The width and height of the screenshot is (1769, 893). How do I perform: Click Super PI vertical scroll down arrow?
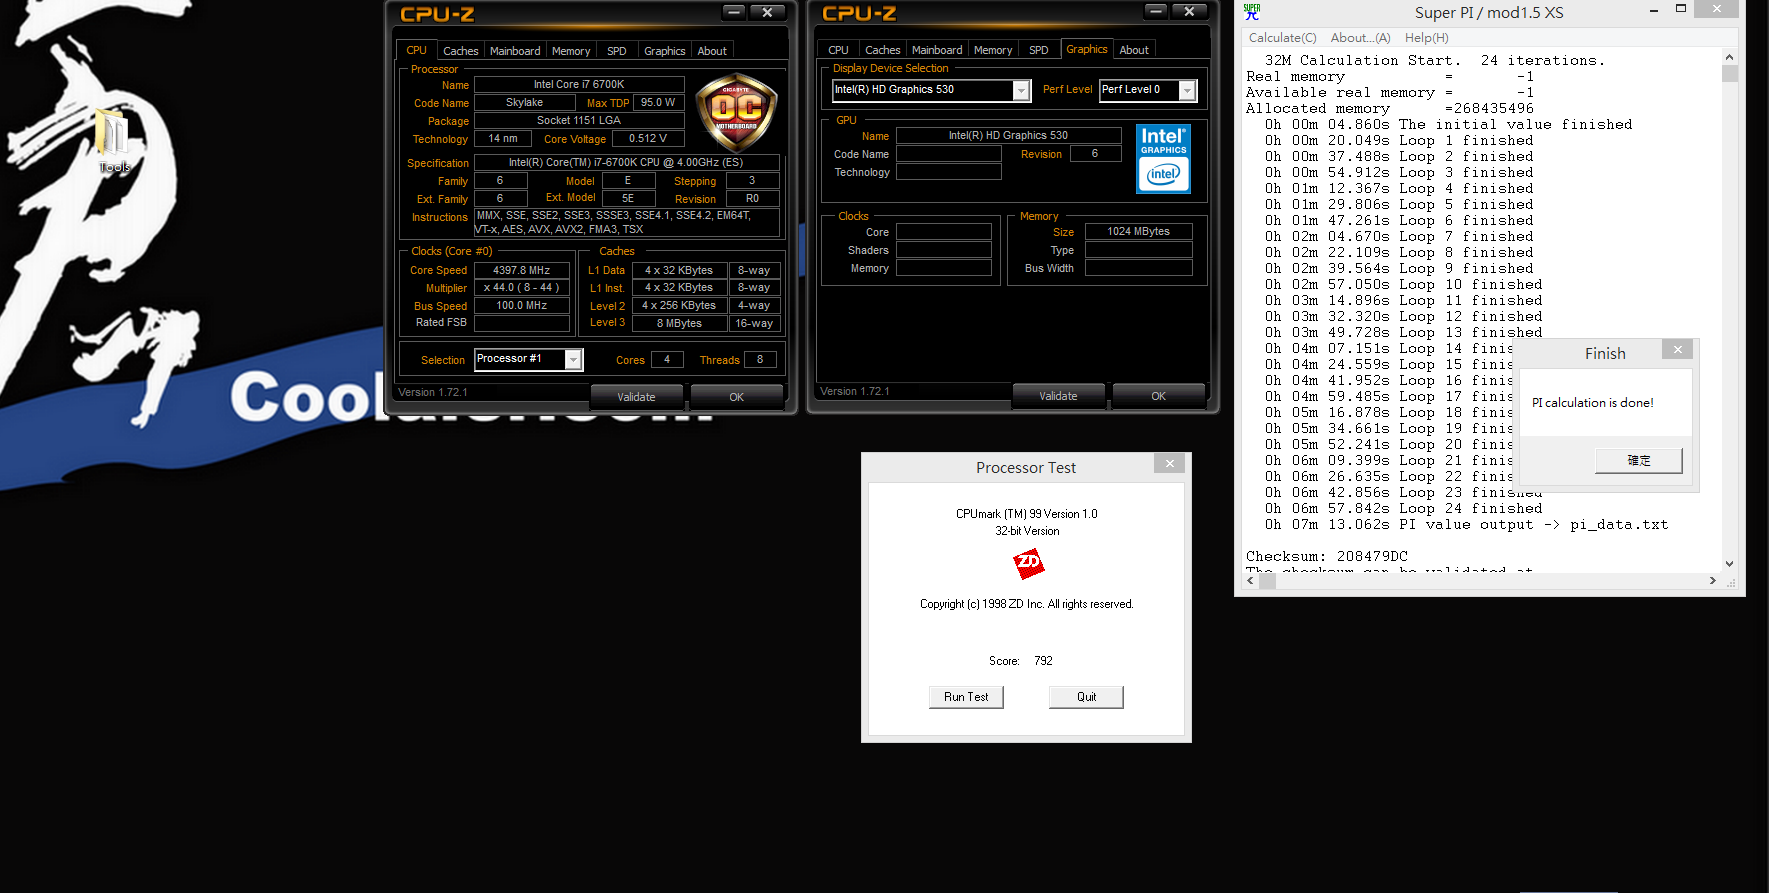1730,564
